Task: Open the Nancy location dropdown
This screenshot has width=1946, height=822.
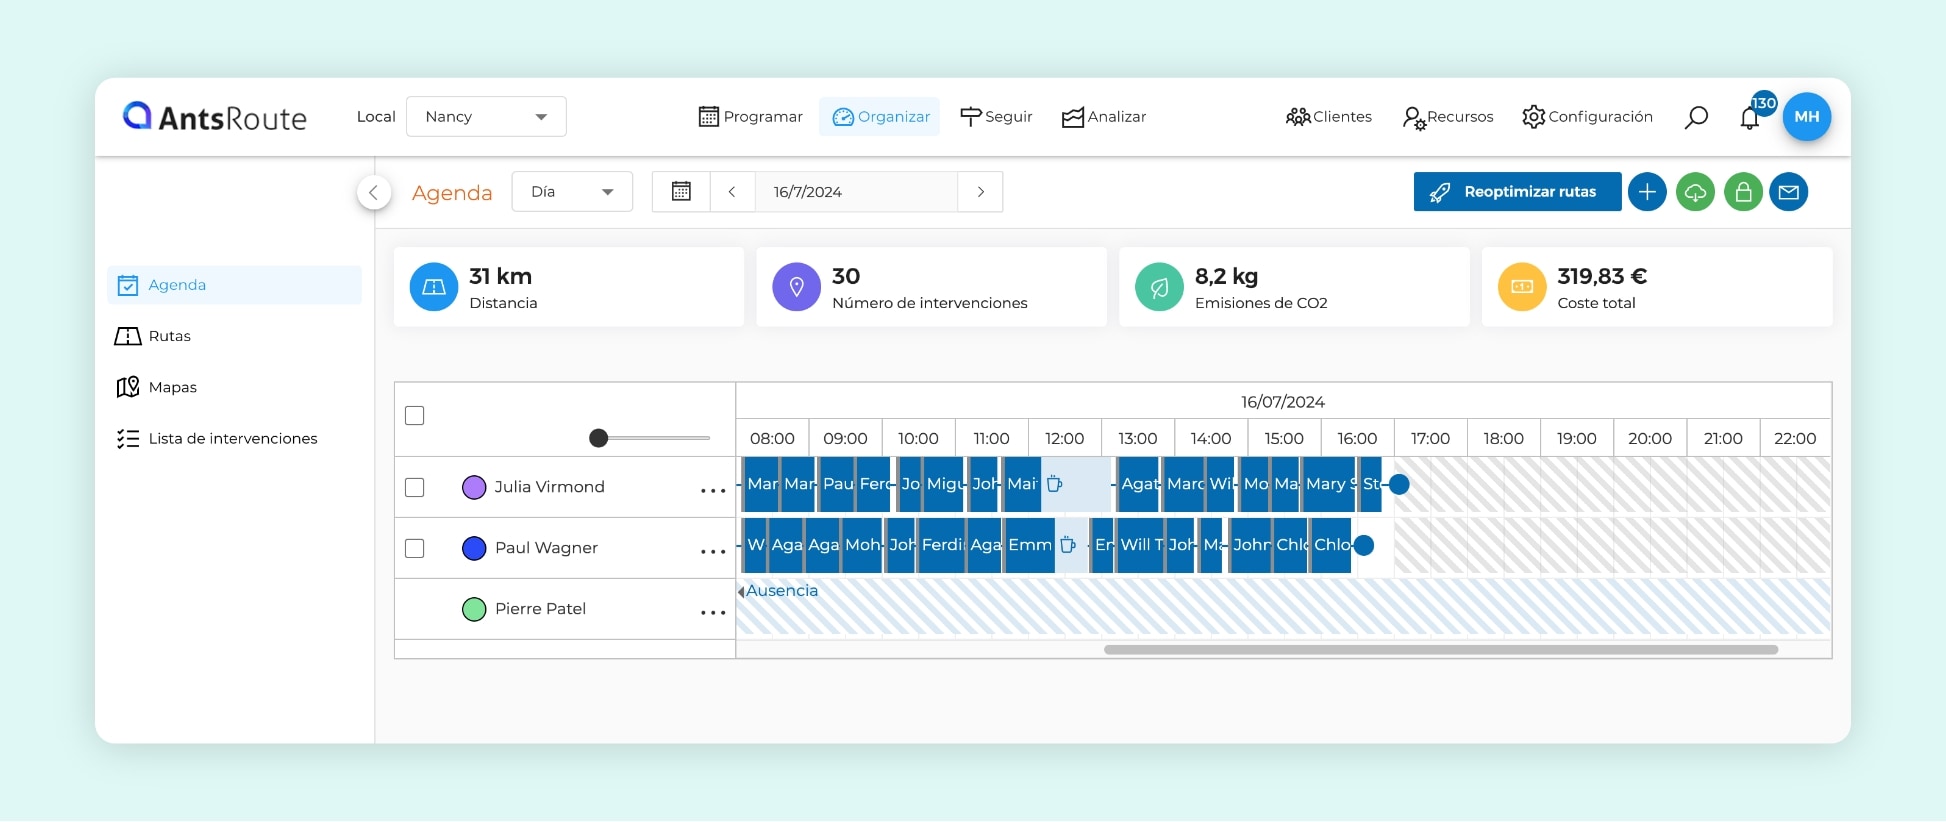Action: pos(486,117)
